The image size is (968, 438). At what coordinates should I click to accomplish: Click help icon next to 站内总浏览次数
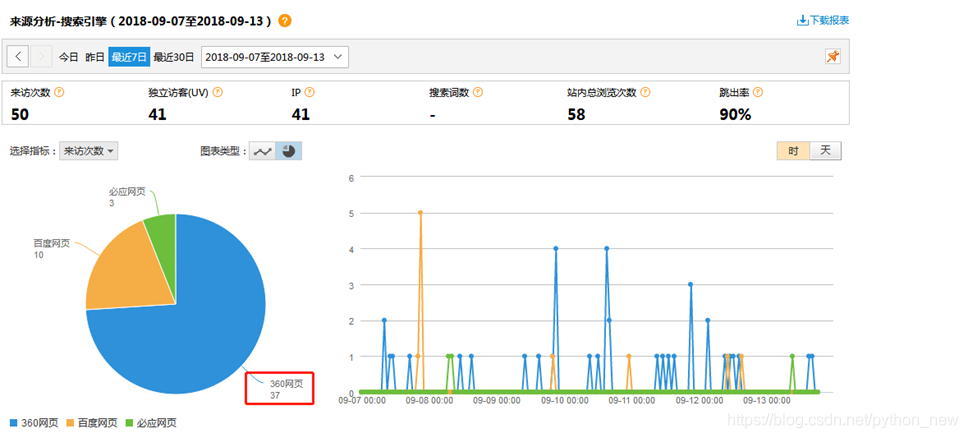645,92
